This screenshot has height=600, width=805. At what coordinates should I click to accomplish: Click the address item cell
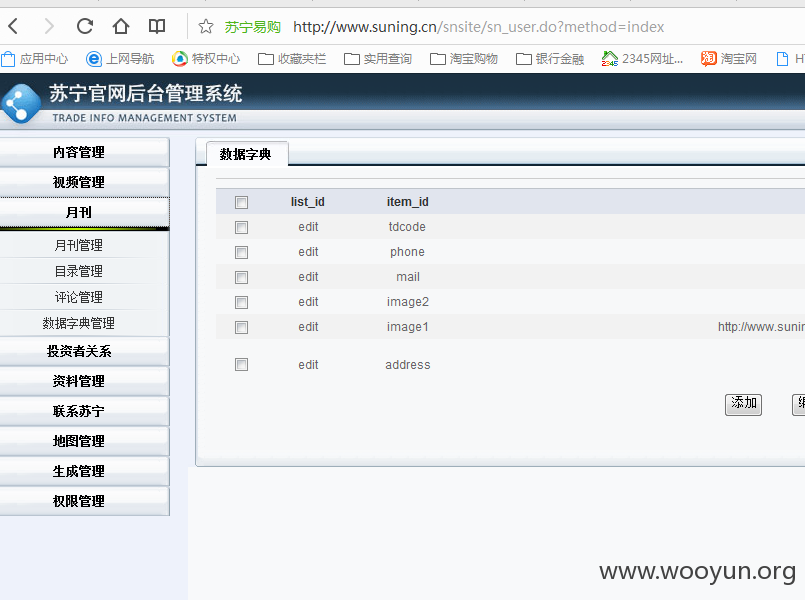point(408,365)
